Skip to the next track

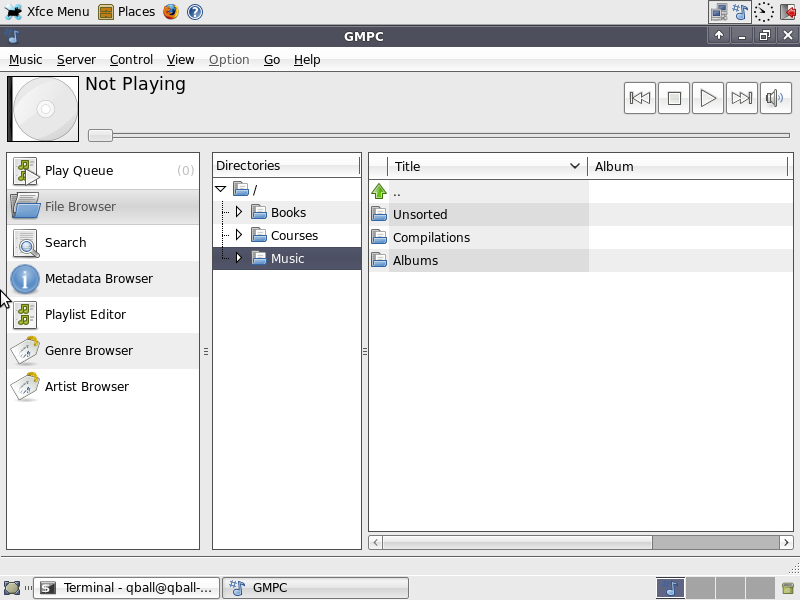click(x=741, y=98)
